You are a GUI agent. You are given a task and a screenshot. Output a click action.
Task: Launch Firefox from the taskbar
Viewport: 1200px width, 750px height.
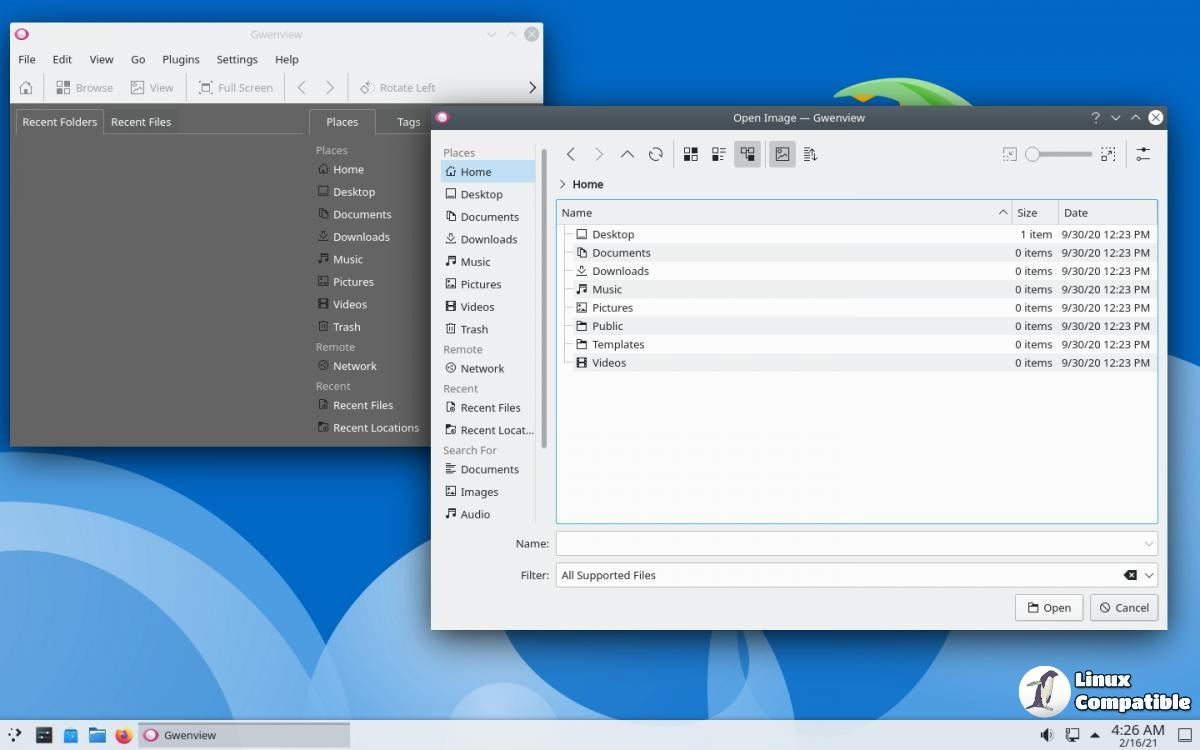(123, 735)
